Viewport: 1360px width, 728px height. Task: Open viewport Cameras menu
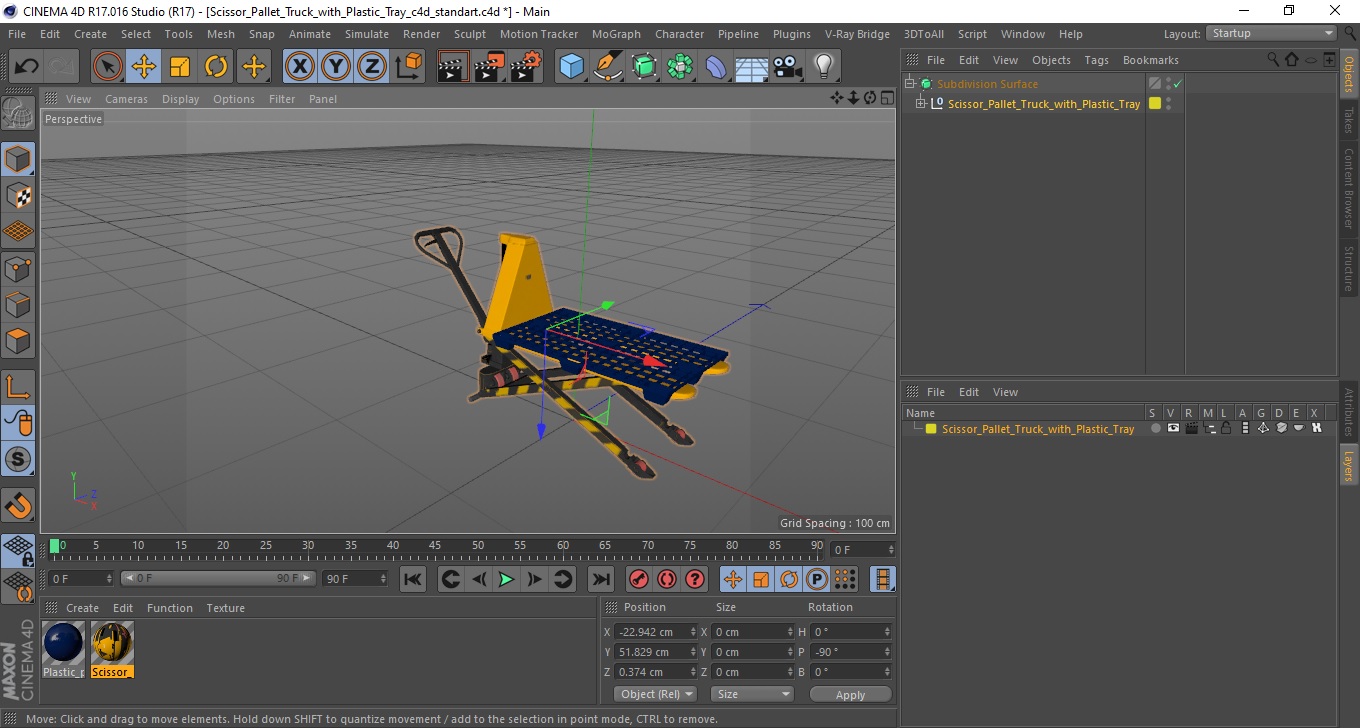tap(126, 99)
